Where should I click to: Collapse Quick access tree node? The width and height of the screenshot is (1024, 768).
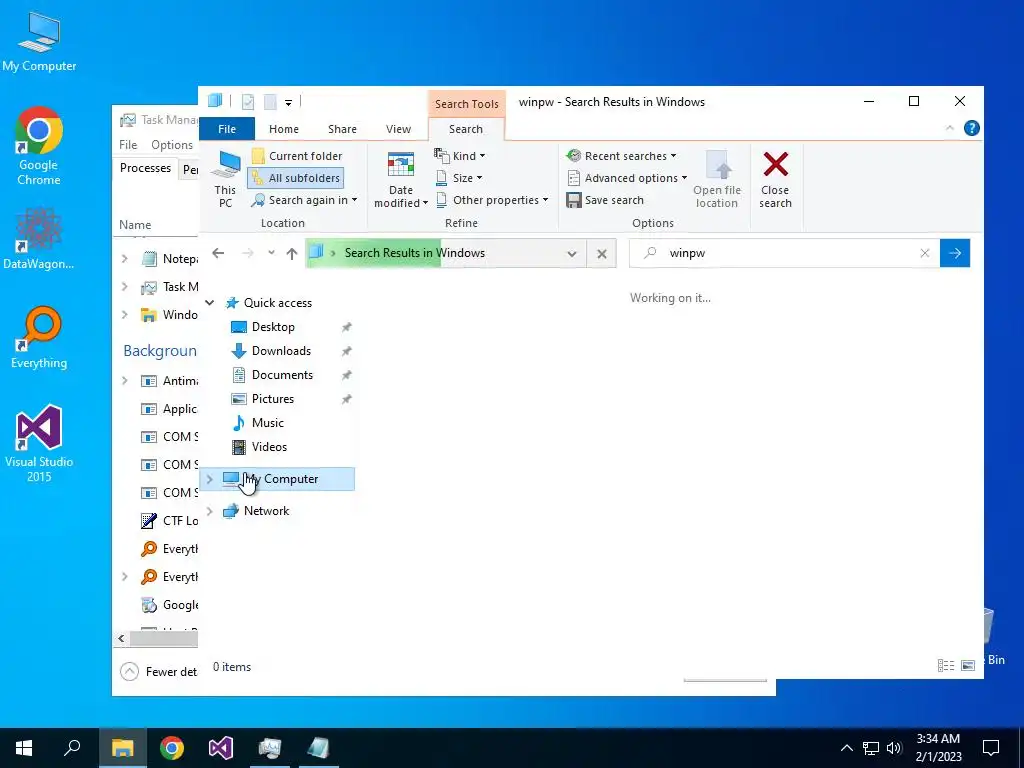click(210, 302)
